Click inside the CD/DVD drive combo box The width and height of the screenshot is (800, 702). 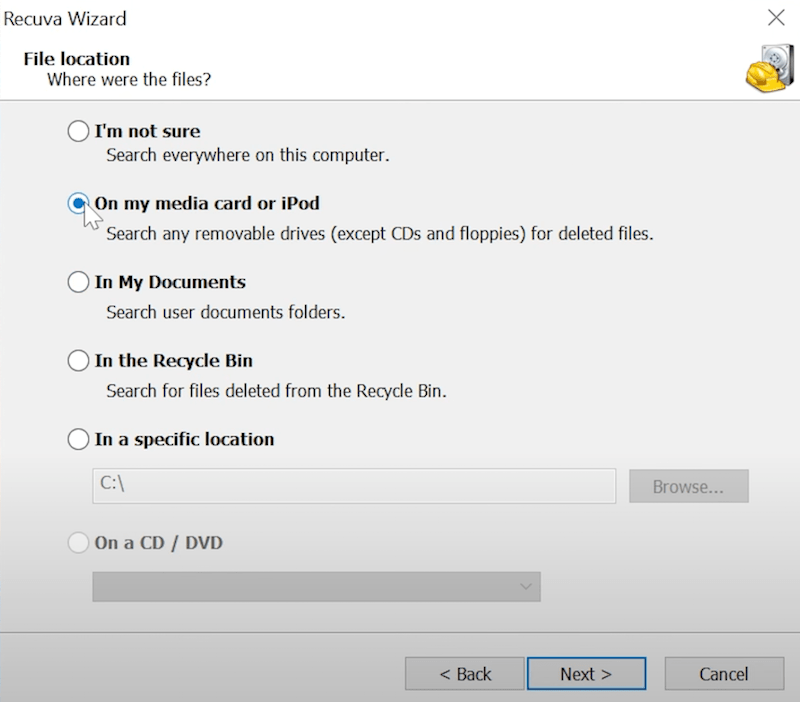[x=316, y=587]
